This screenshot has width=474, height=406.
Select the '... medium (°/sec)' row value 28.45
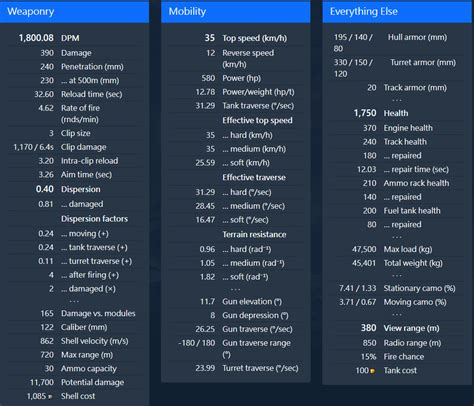(x=205, y=206)
